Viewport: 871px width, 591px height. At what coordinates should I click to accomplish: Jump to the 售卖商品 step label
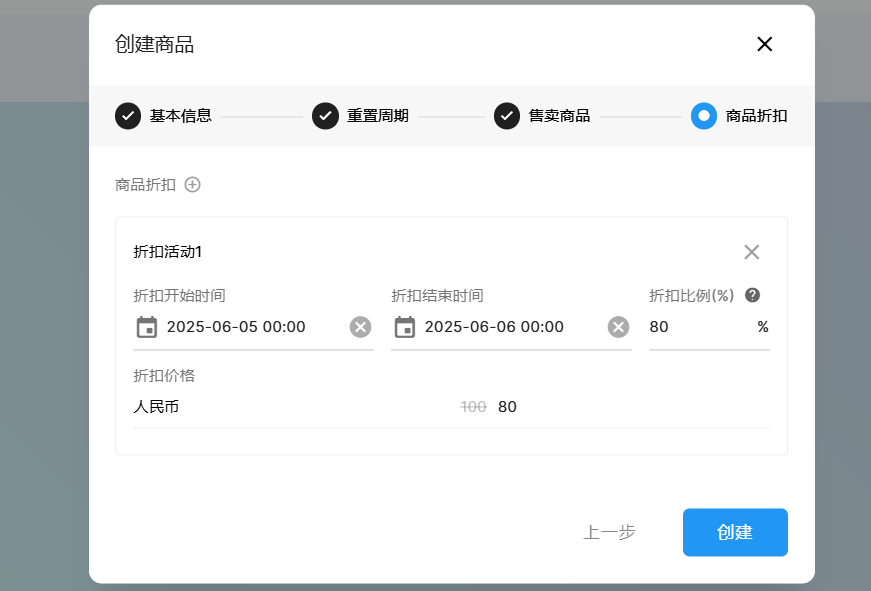click(559, 116)
